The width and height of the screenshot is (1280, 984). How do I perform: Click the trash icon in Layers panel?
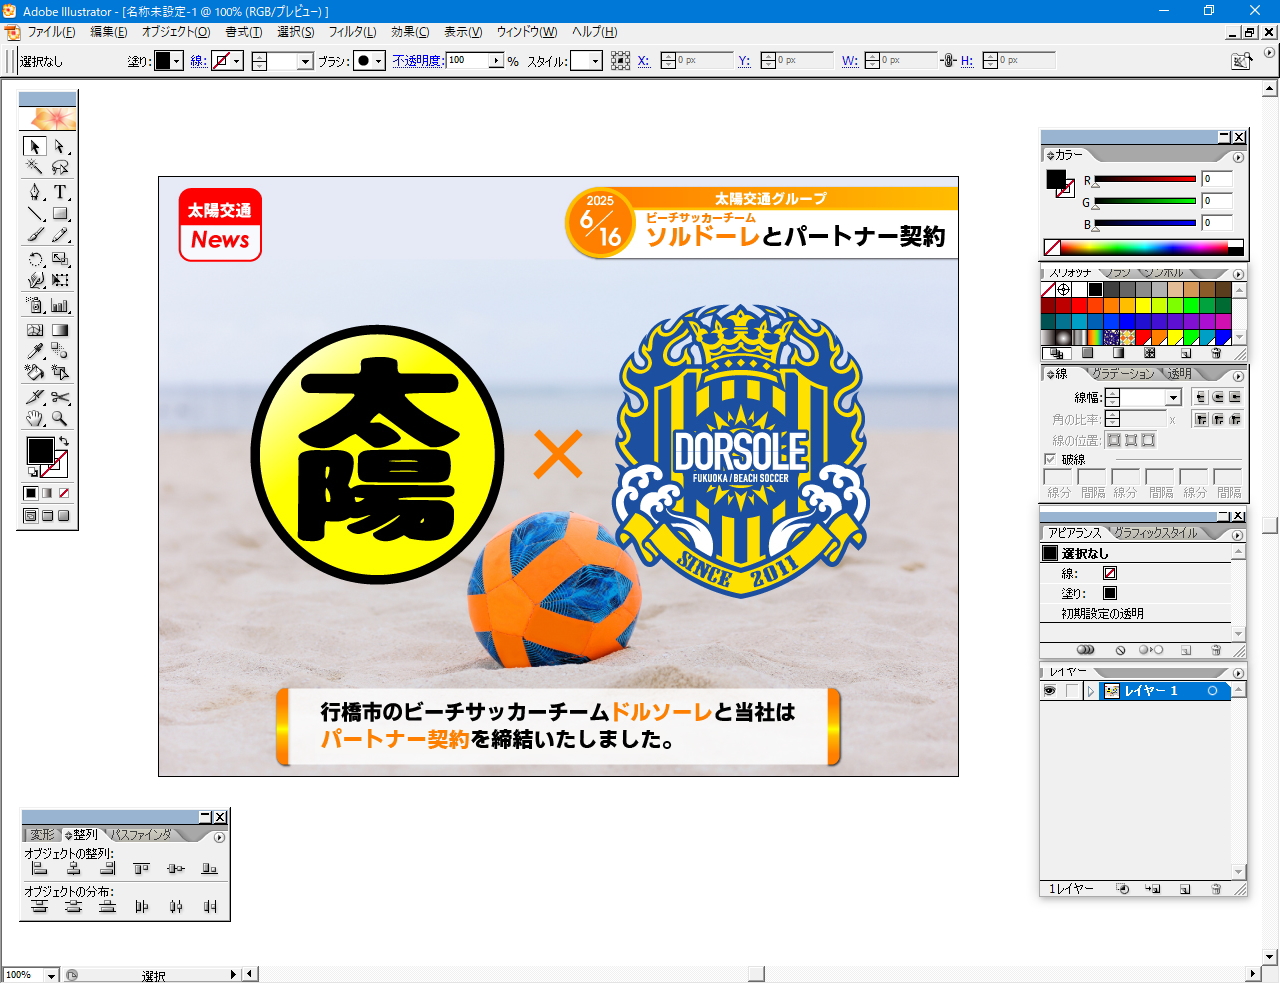[x=1216, y=888]
